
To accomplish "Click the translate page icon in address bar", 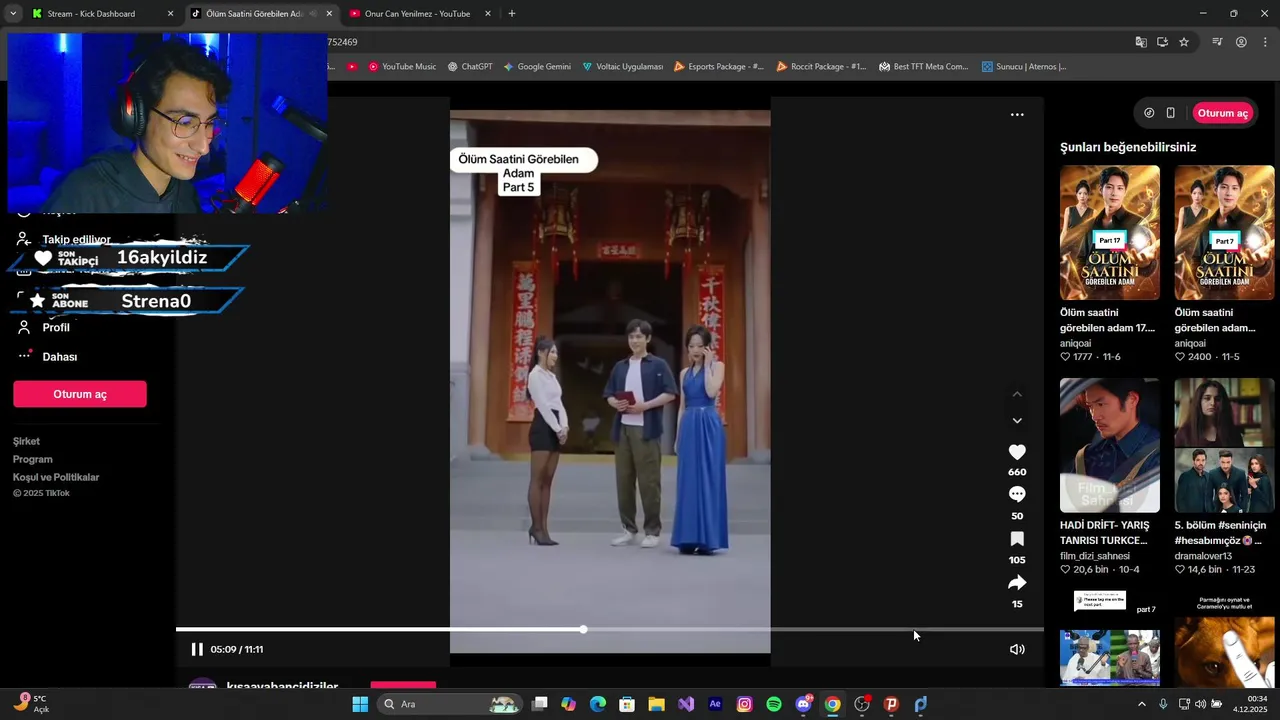I will click(x=1141, y=42).
